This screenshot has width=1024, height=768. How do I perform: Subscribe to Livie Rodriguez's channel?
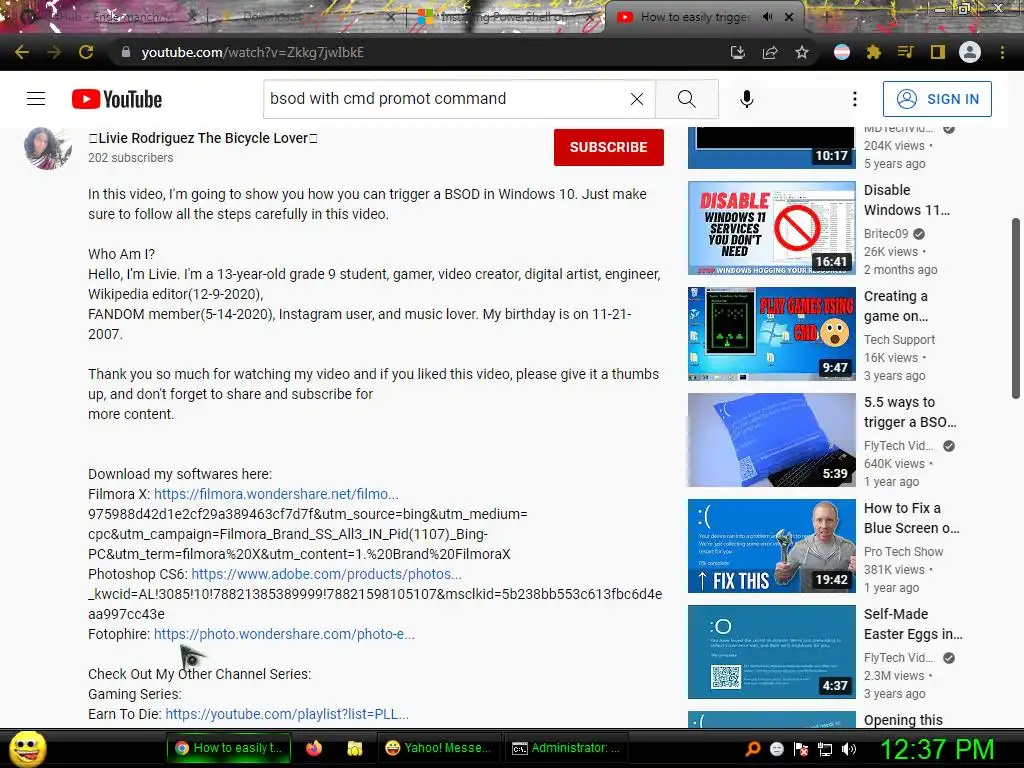click(609, 147)
